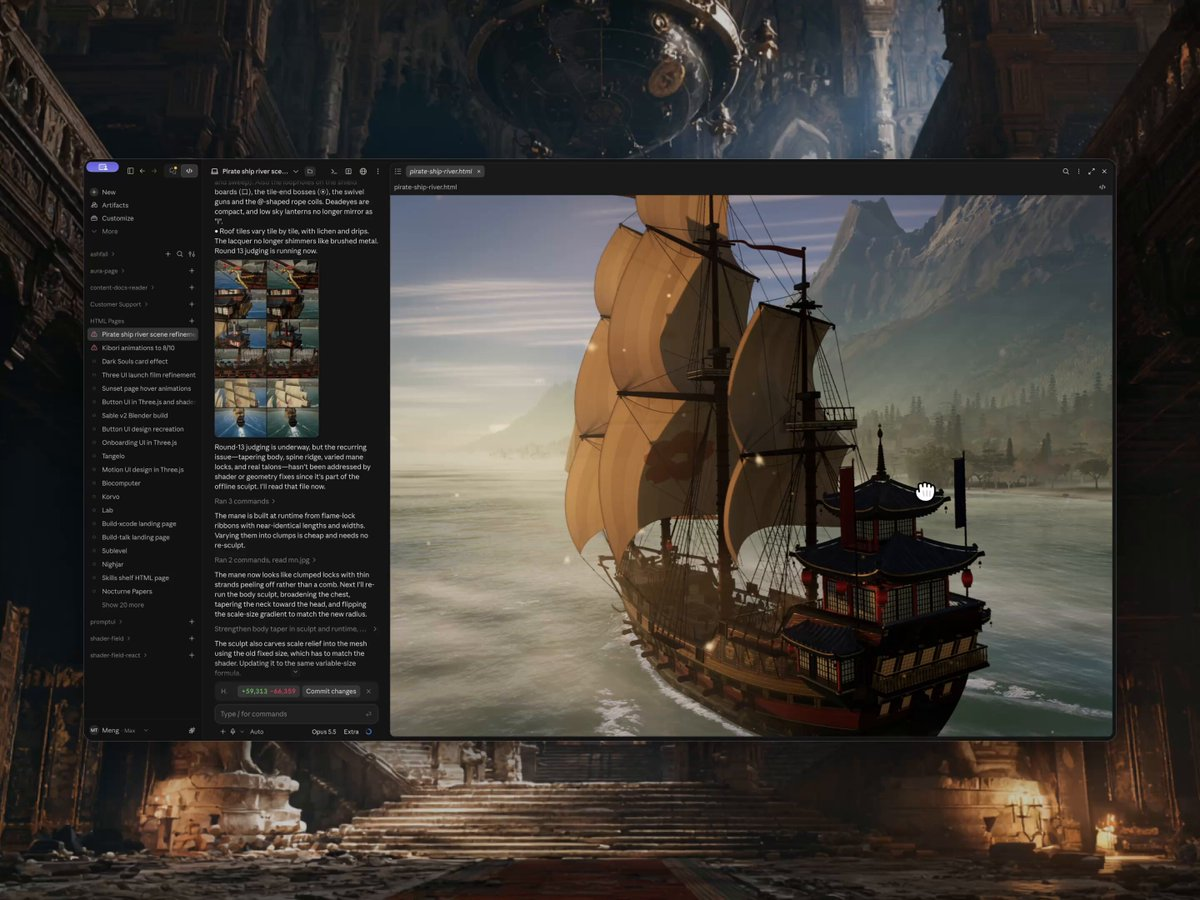
Task: Open the Meng account menu
Action: pos(118,731)
